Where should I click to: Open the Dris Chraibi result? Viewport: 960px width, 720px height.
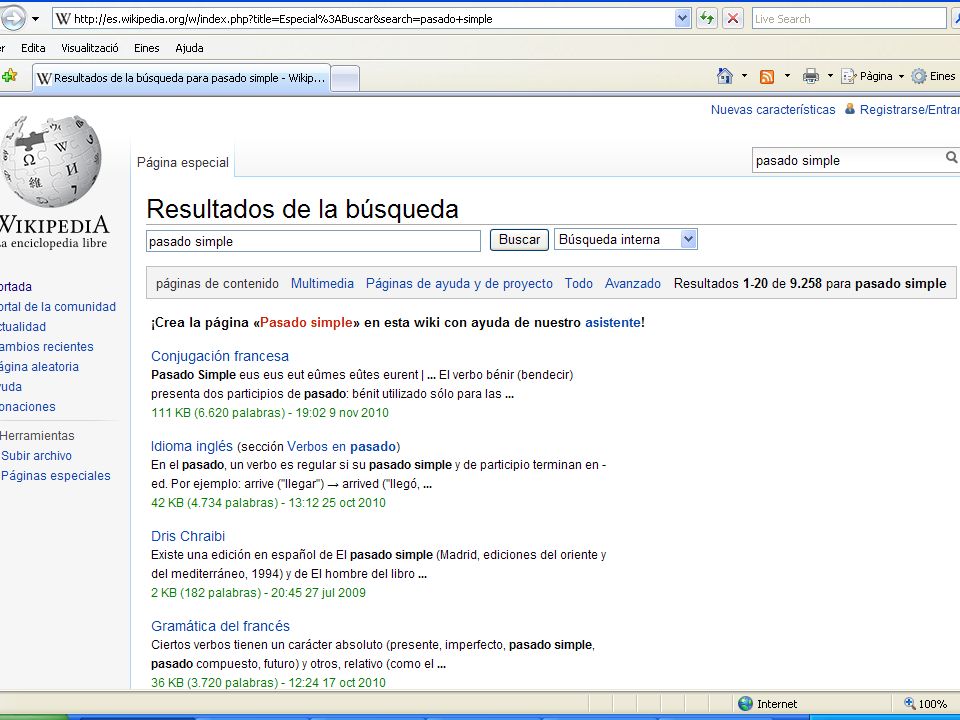tap(188, 536)
